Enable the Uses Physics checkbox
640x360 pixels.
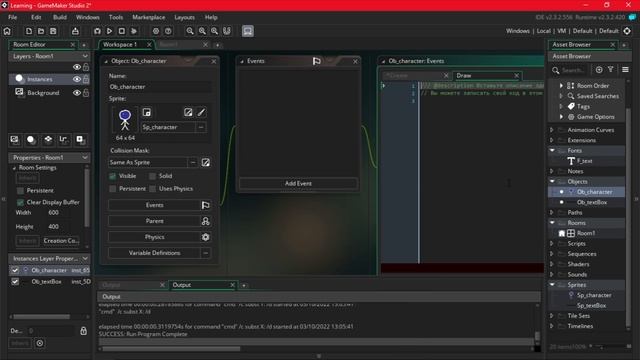pos(152,189)
